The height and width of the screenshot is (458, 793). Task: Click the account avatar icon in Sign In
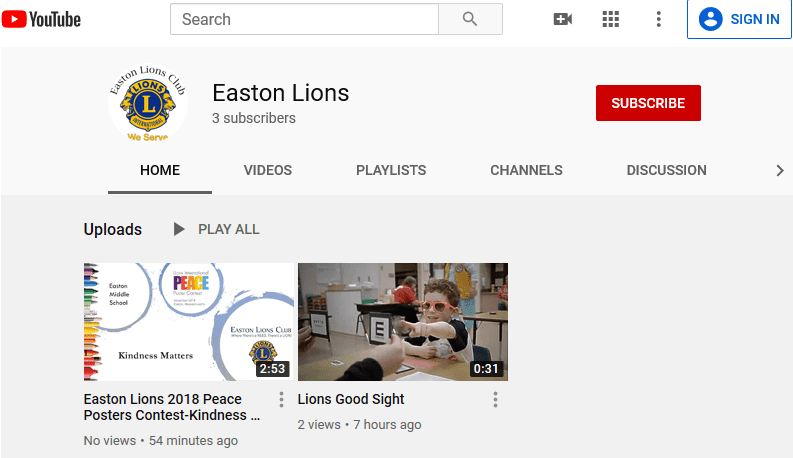tap(711, 19)
